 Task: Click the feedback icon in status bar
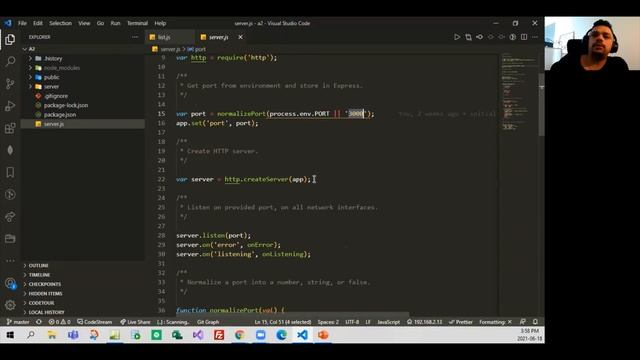522,322
